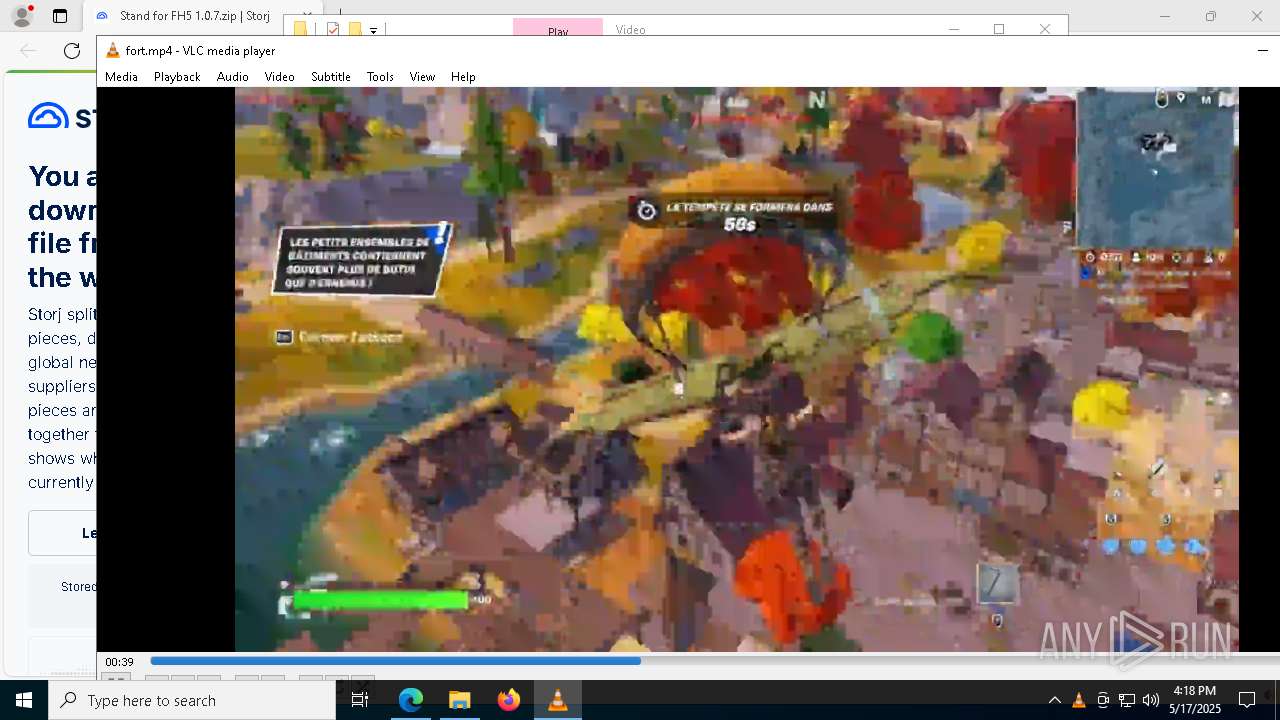Viewport: 1280px width, 720px height.
Task: Show hidden system tray icons
Action: click(1054, 700)
